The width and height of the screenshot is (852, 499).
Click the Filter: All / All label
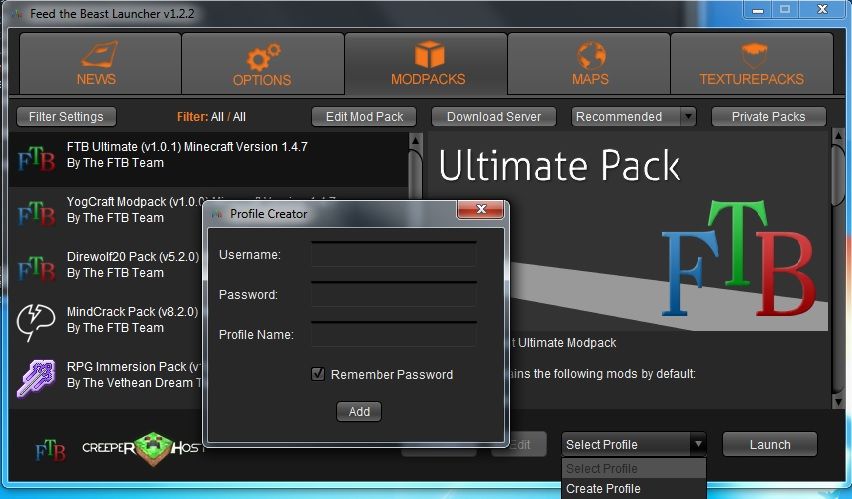(211, 117)
